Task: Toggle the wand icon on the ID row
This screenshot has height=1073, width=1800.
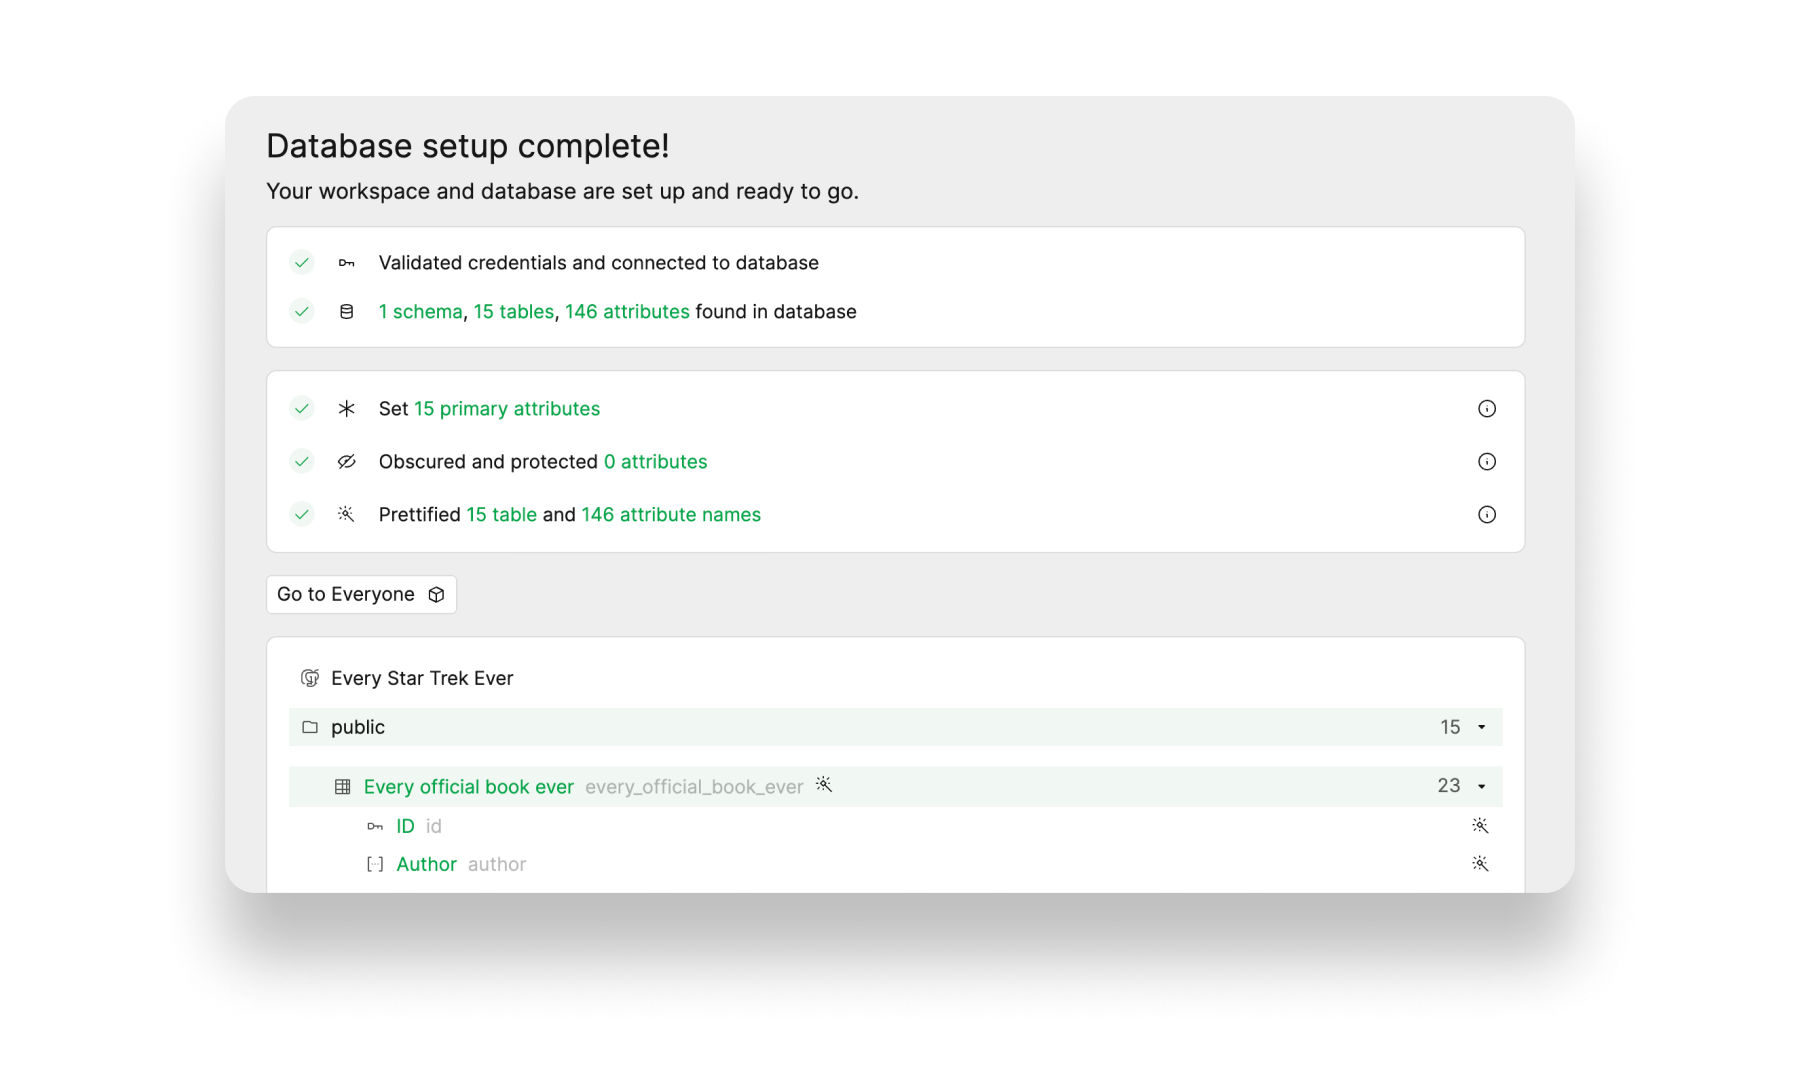Action: click(x=1480, y=825)
